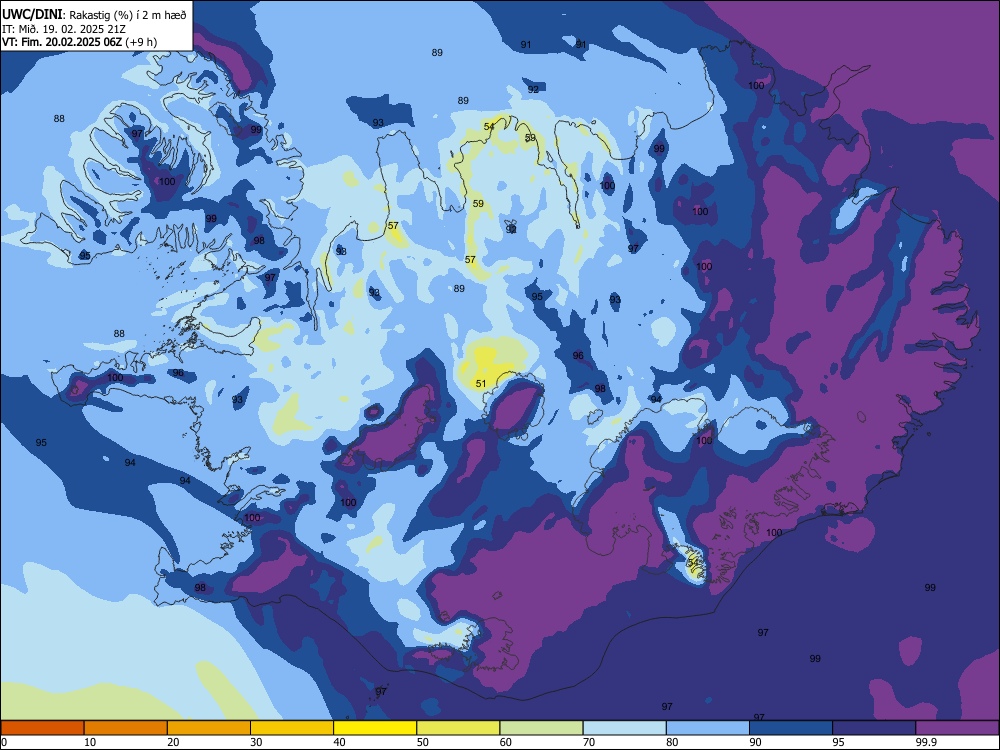Select the medium blue 90–95 legend swatch
Screen dimensions: 1000x750
click(791, 728)
